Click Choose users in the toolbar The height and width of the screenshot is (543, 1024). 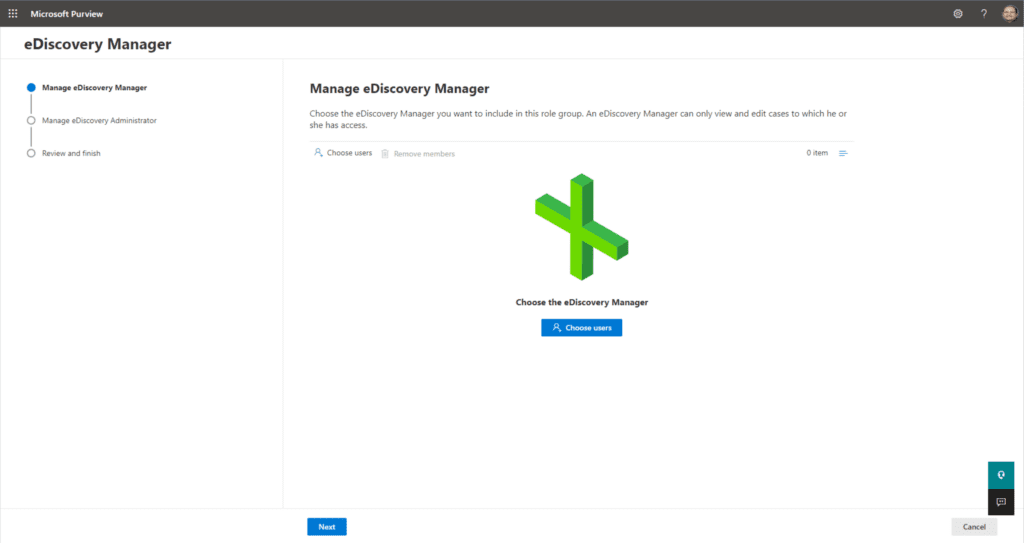point(343,153)
